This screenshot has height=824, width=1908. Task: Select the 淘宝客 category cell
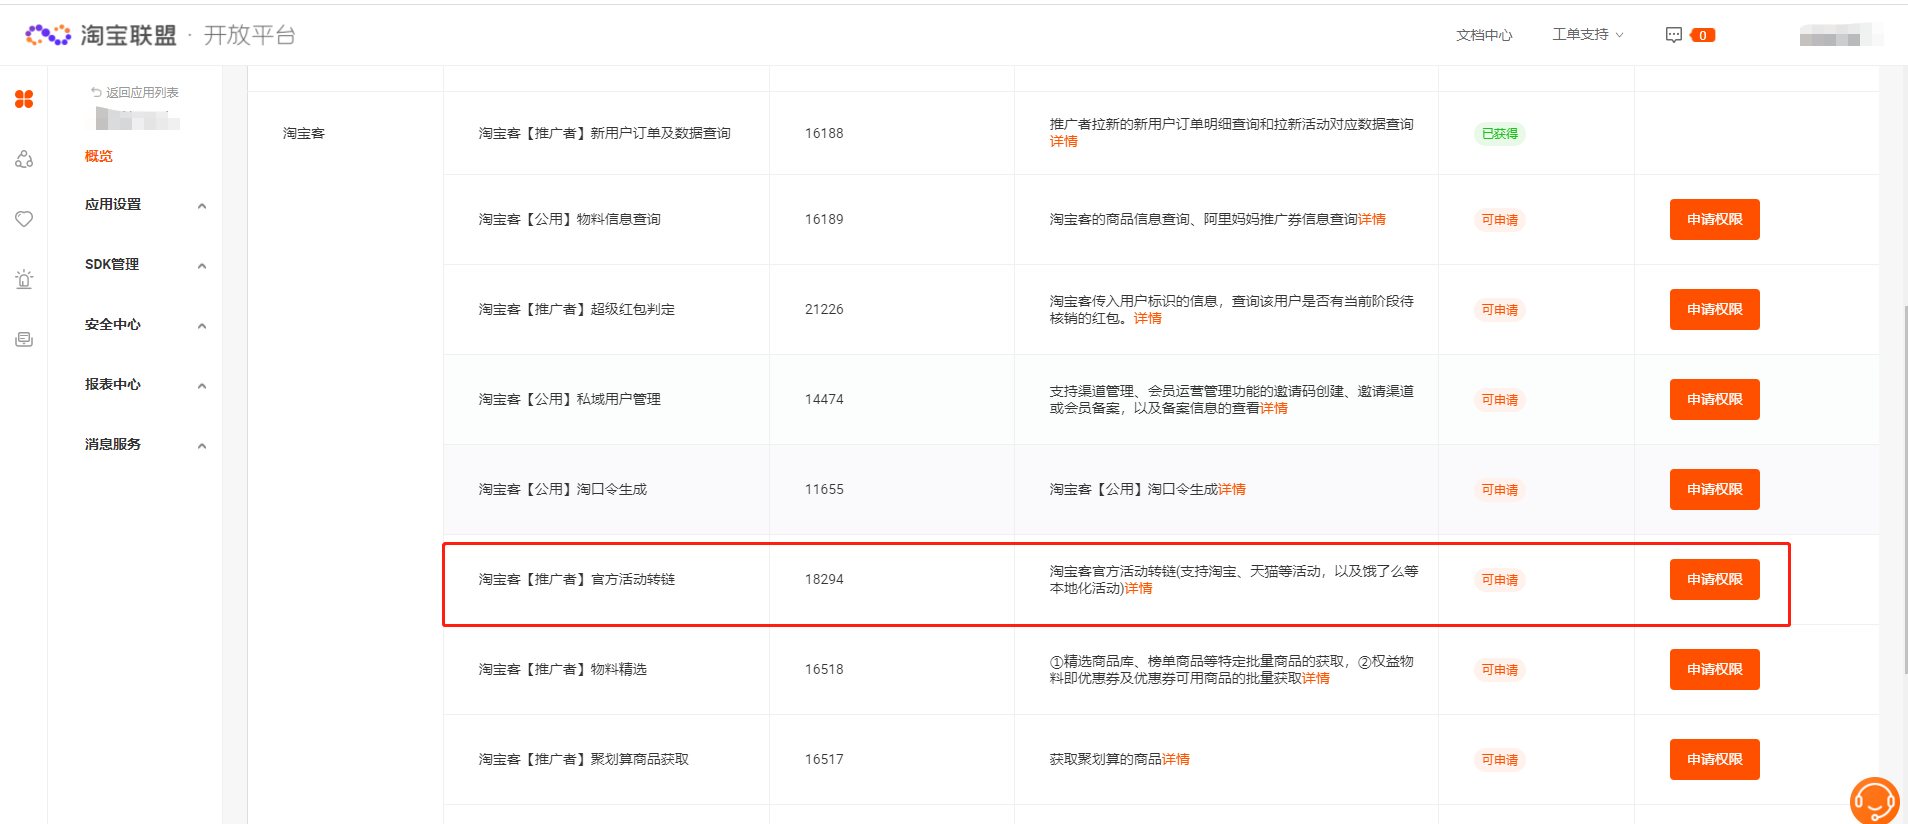[x=304, y=133]
